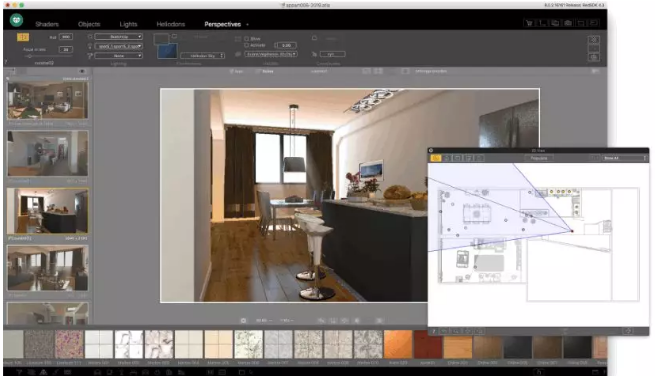The image size is (655, 378).
Task: Click the blue background sky swatch
Action: 167,51
